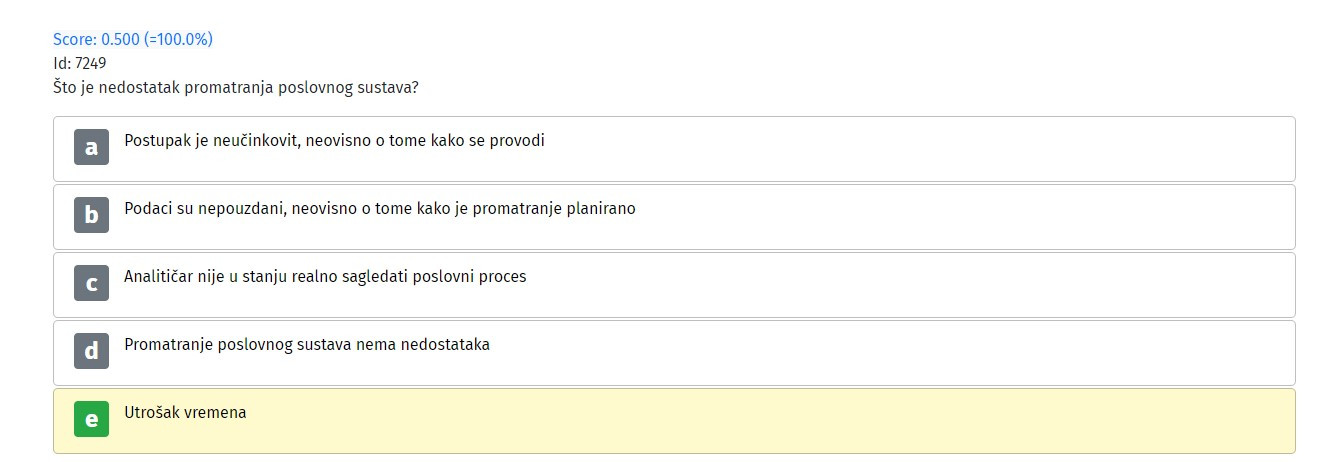Image resolution: width=1336 pixels, height=462 pixels.
Task: Click the 'Utrošak vremena' answer text
Action: coord(185,413)
